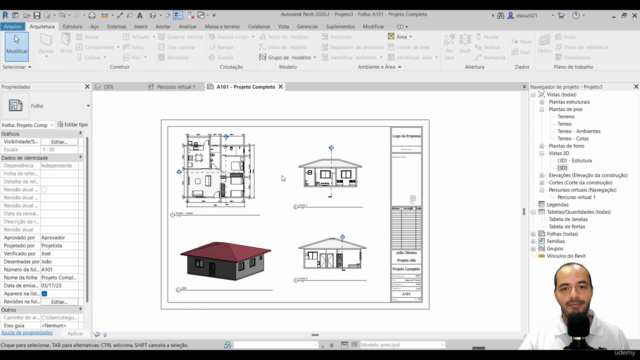Click the Close Inactive Views icon

coord(191,16)
